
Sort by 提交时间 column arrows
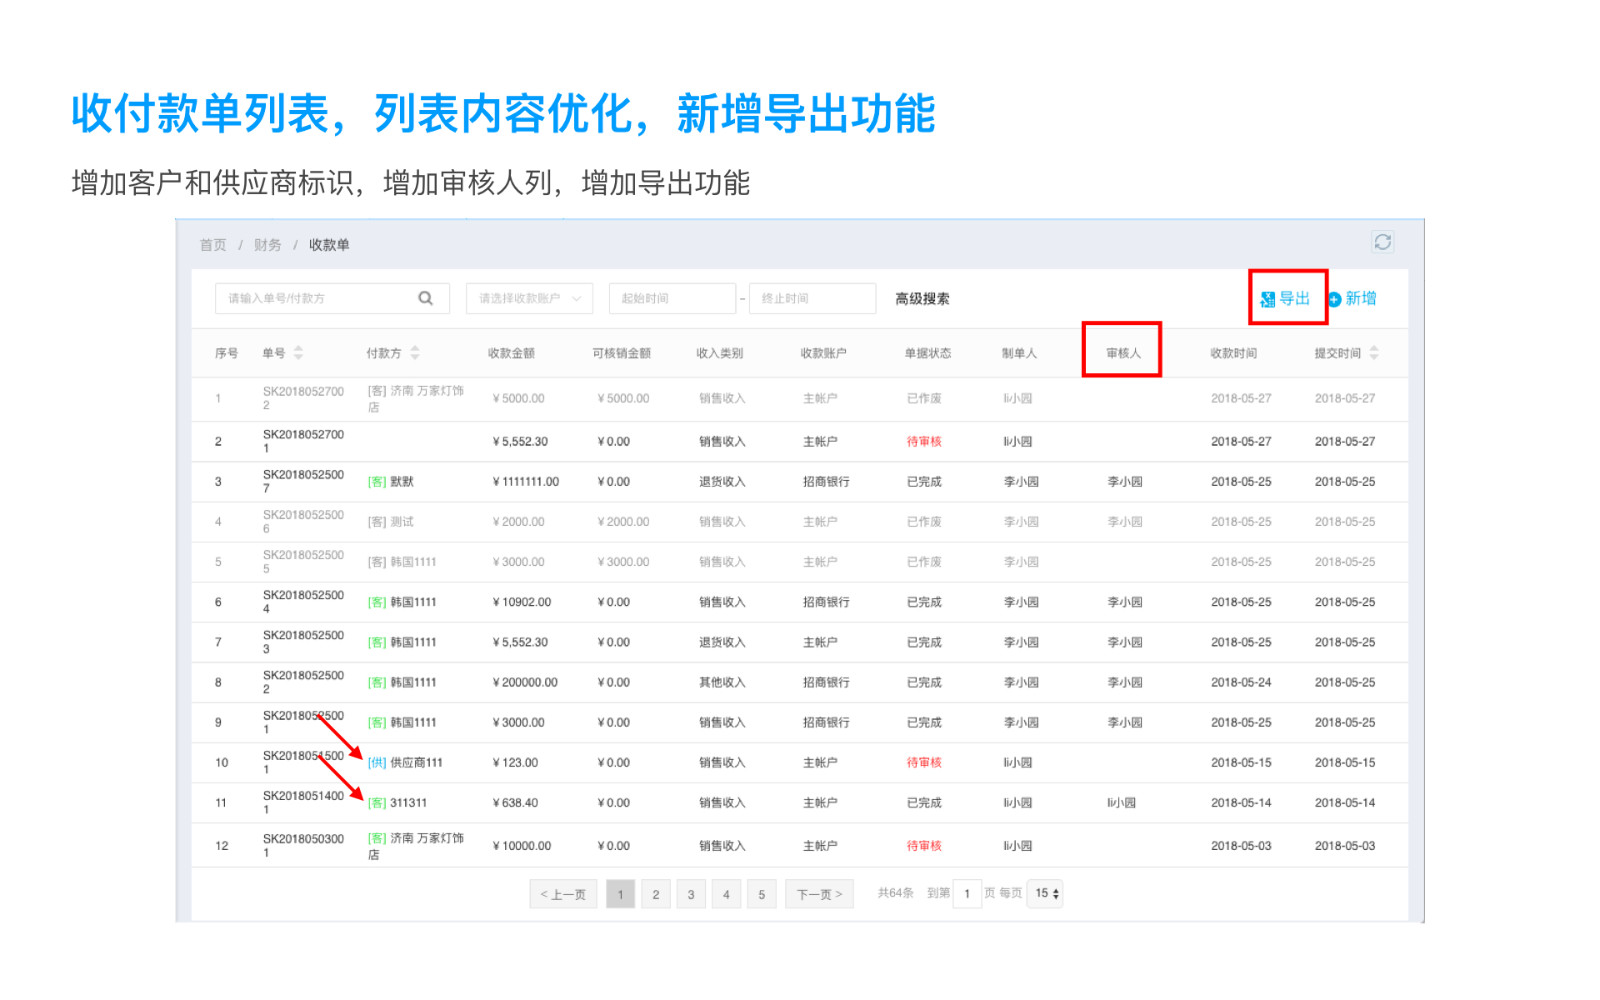pyautogui.click(x=1374, y=353)
